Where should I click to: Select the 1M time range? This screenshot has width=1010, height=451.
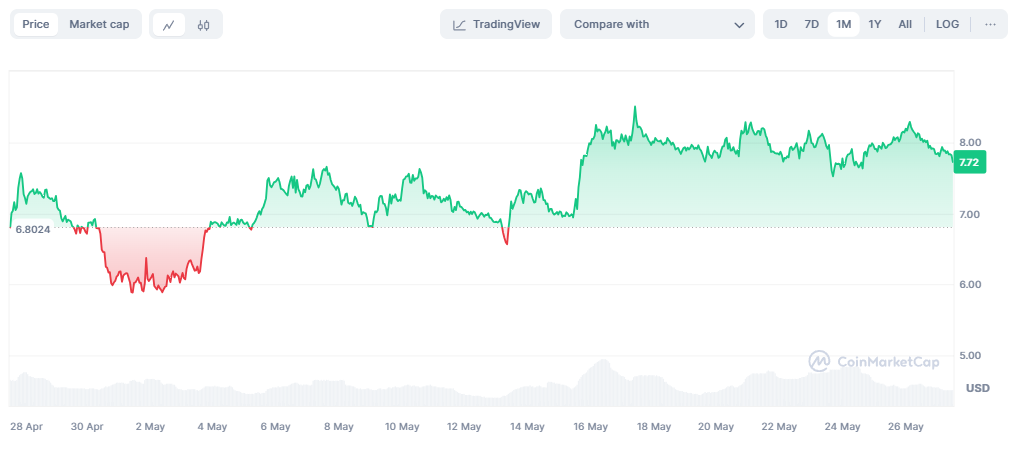(843, 24)
